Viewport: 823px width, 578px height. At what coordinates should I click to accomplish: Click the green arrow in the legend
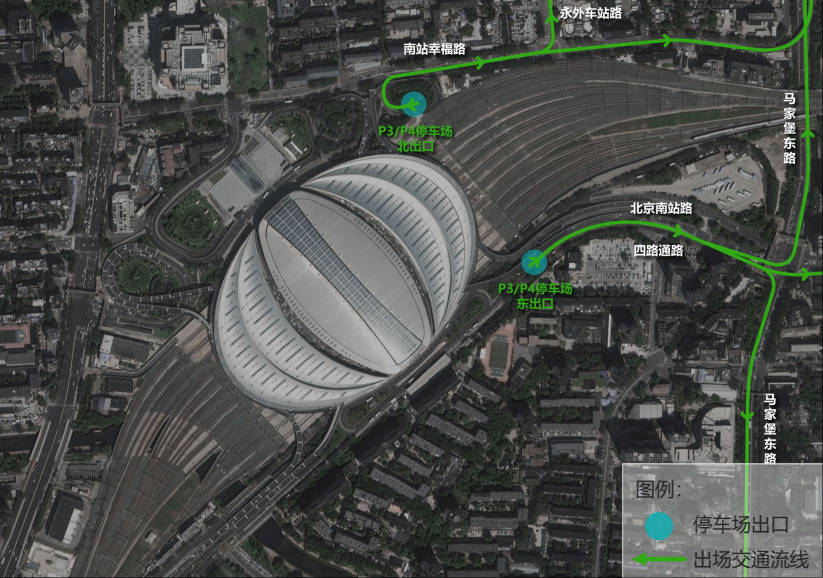click(659, 559)
